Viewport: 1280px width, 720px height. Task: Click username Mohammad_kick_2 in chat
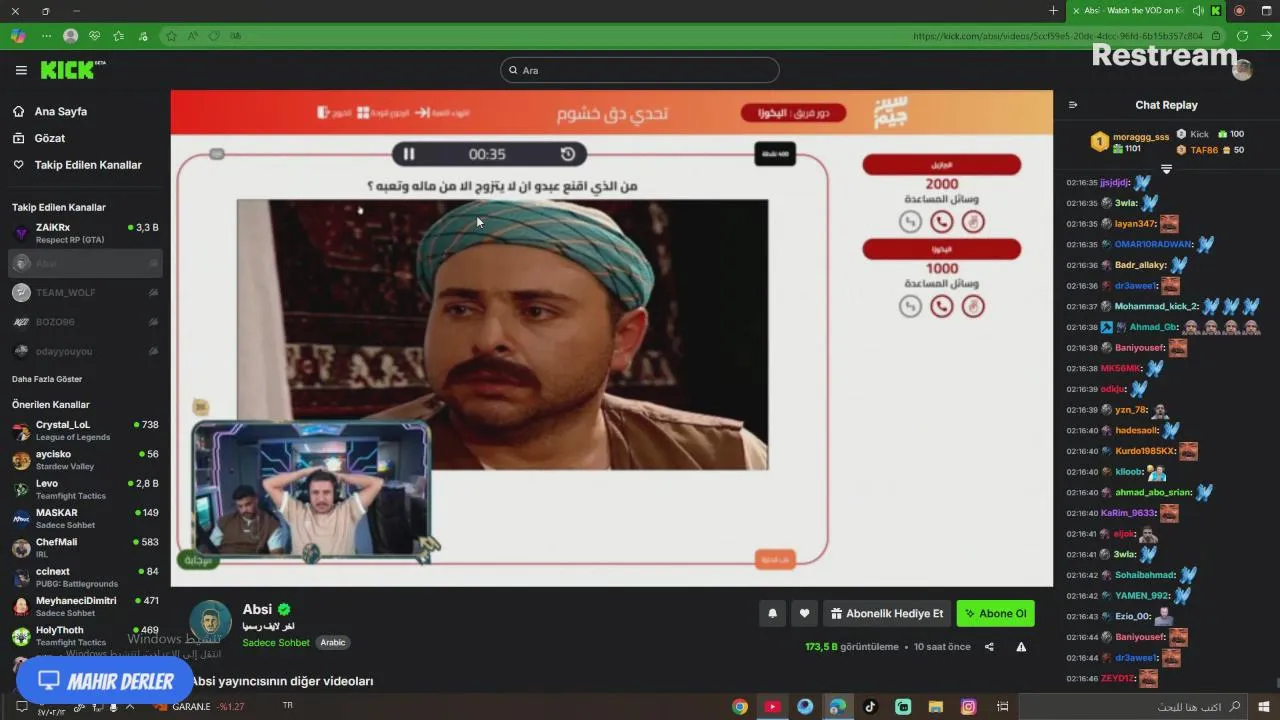[x=1156, y=307]
